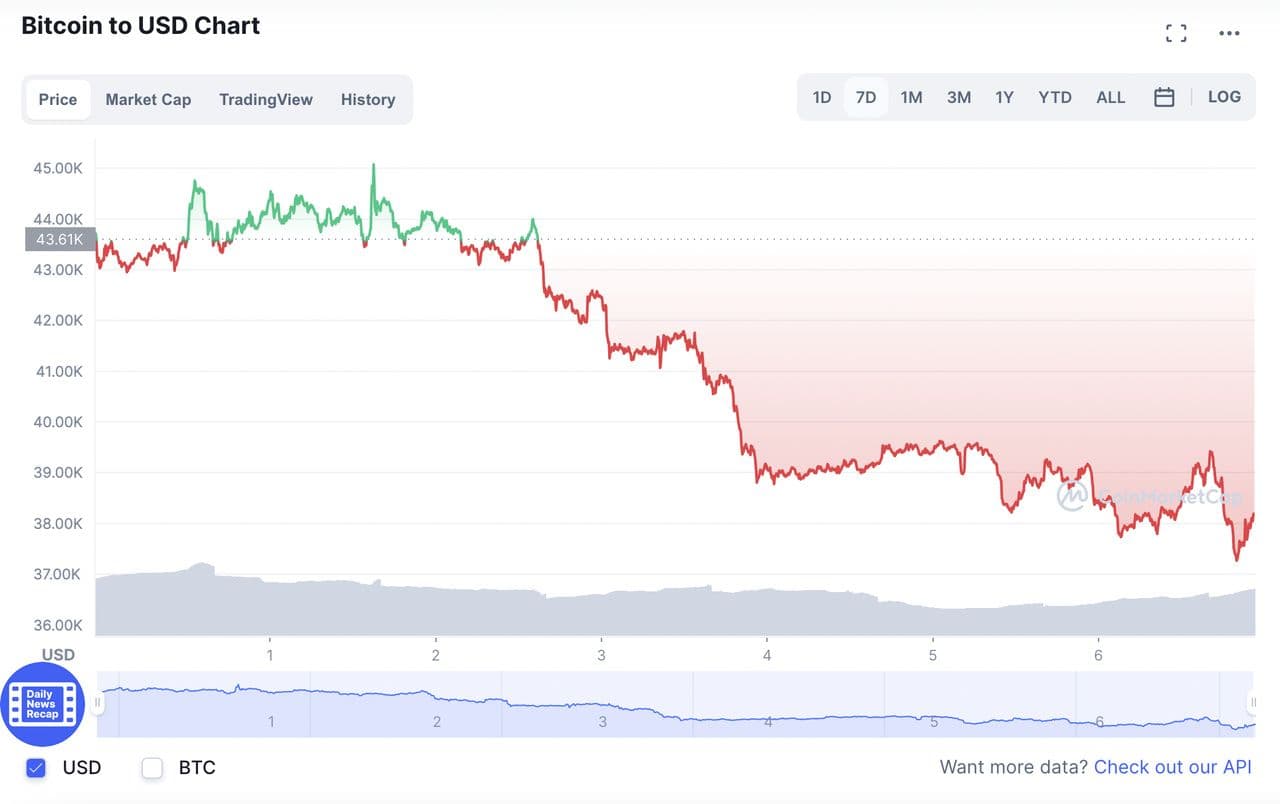Follow the Check out our API link
Viewport: 1280px width, 804px height.
(x=1172, y=768)
